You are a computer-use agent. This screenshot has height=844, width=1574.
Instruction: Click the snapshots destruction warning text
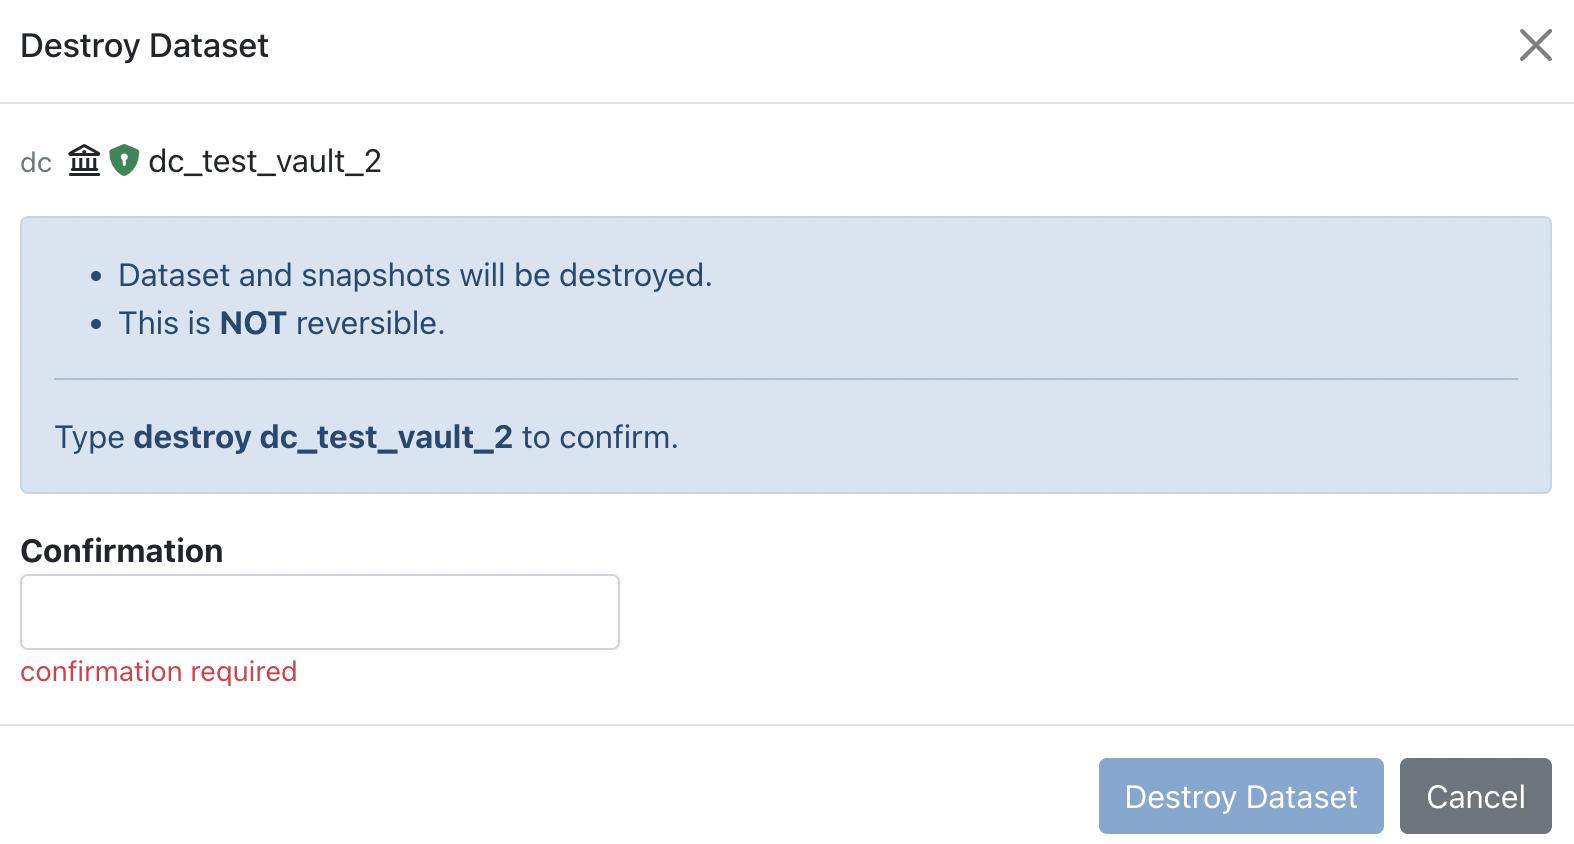point(416,274)
